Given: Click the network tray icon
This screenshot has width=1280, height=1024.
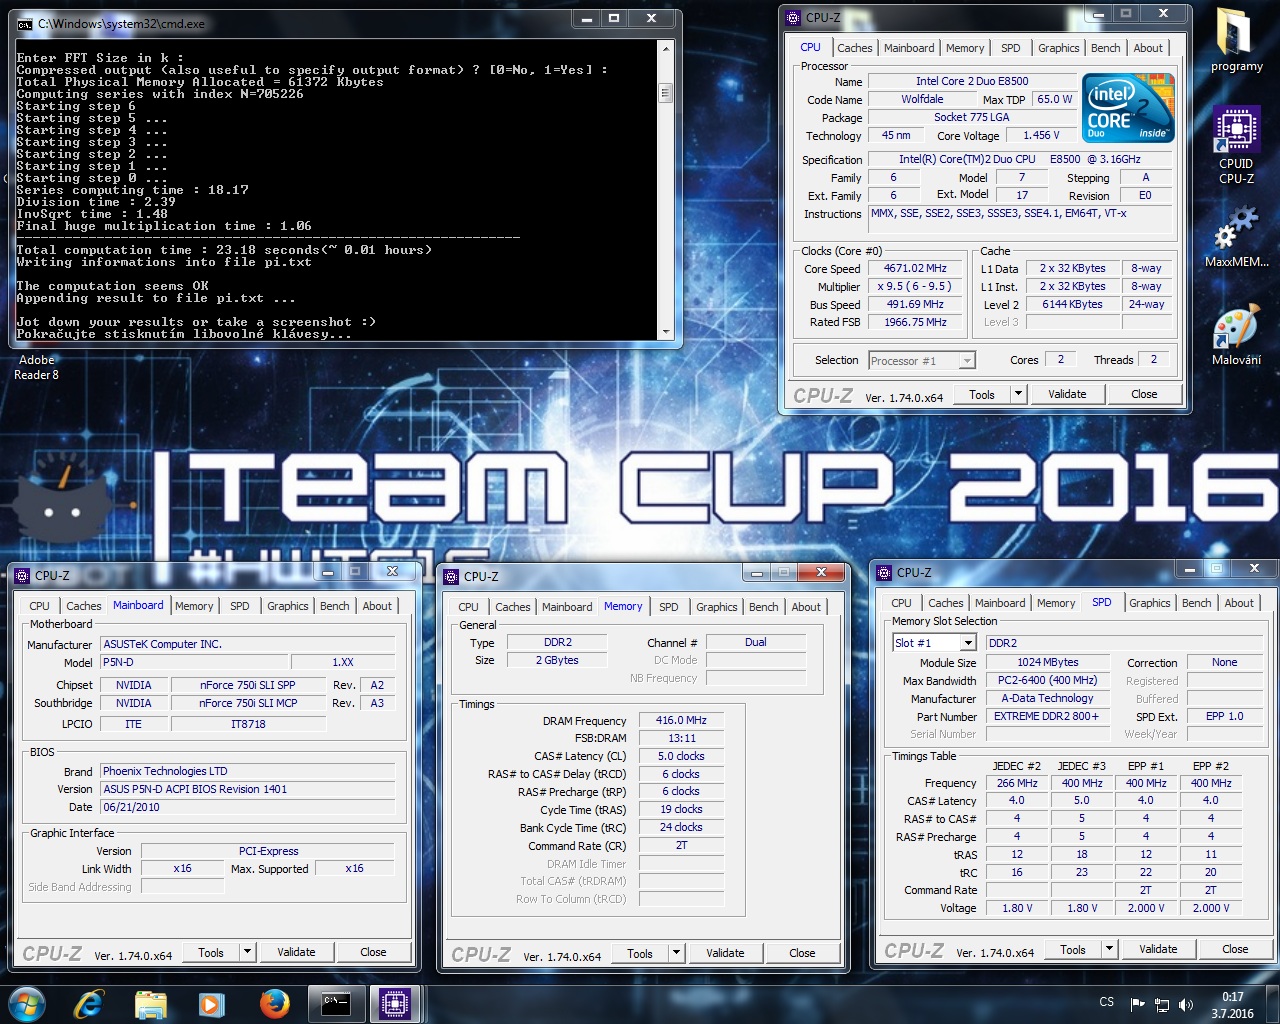Looking at the screenshot, I should tap(1162, 1005).
